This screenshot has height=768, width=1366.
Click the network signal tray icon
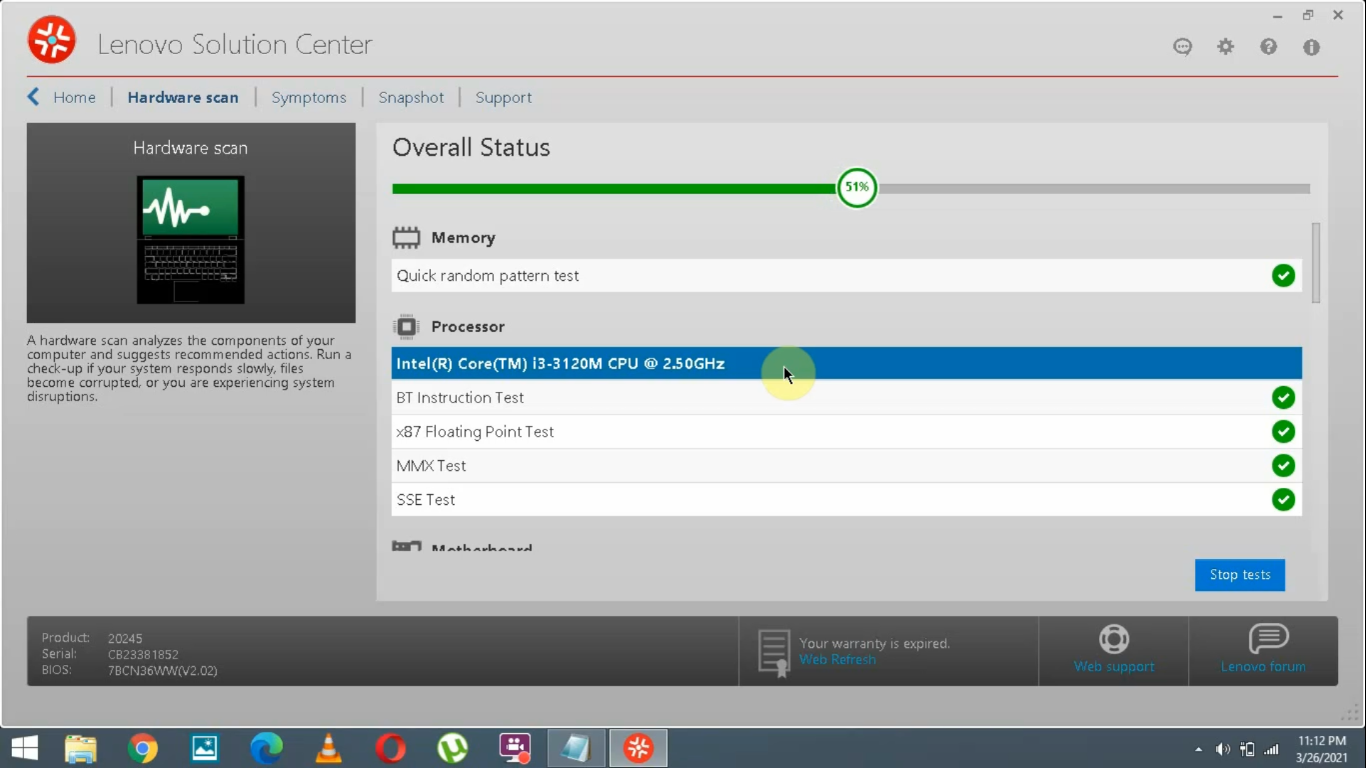point(1272,749)
